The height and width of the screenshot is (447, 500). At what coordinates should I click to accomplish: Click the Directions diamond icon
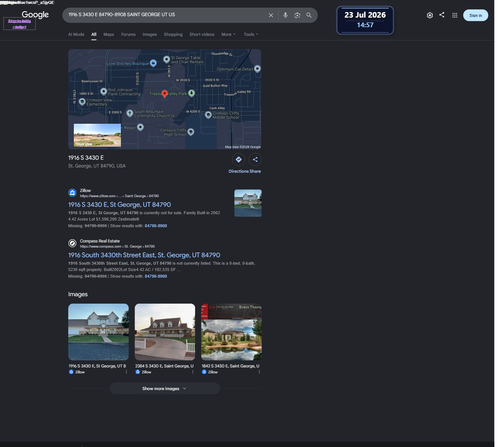239,159
